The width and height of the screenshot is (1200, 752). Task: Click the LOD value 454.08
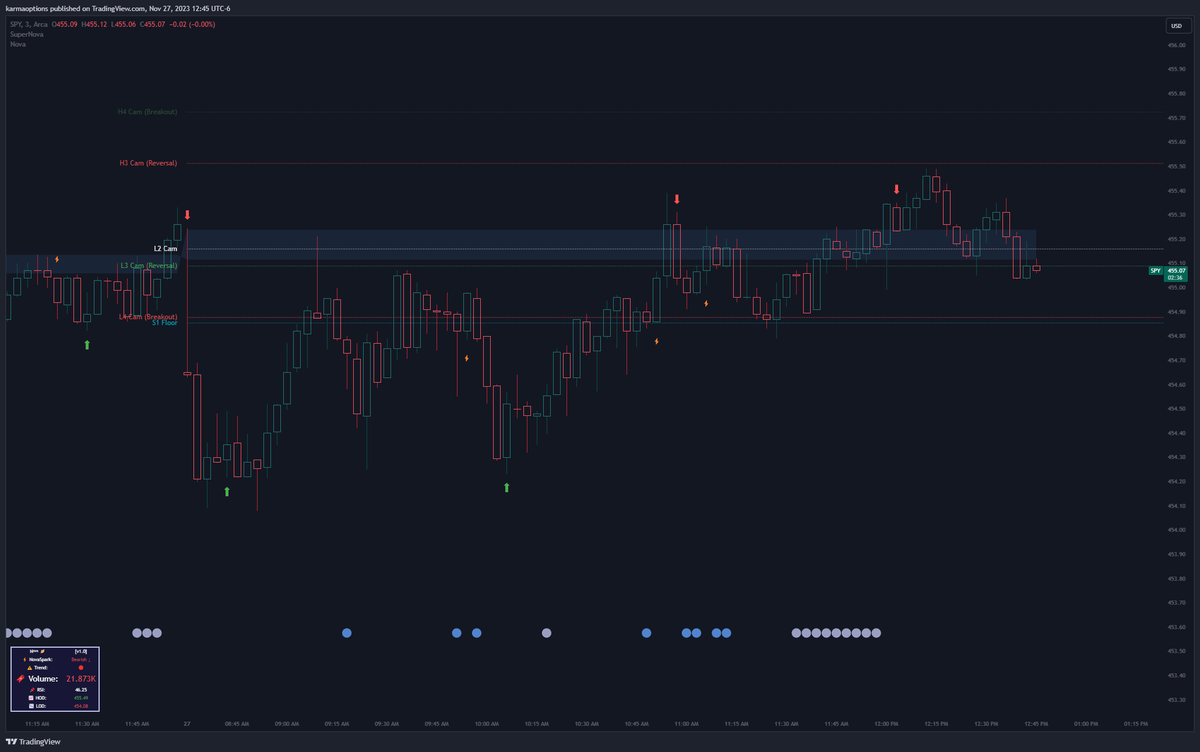click(81, 706)
